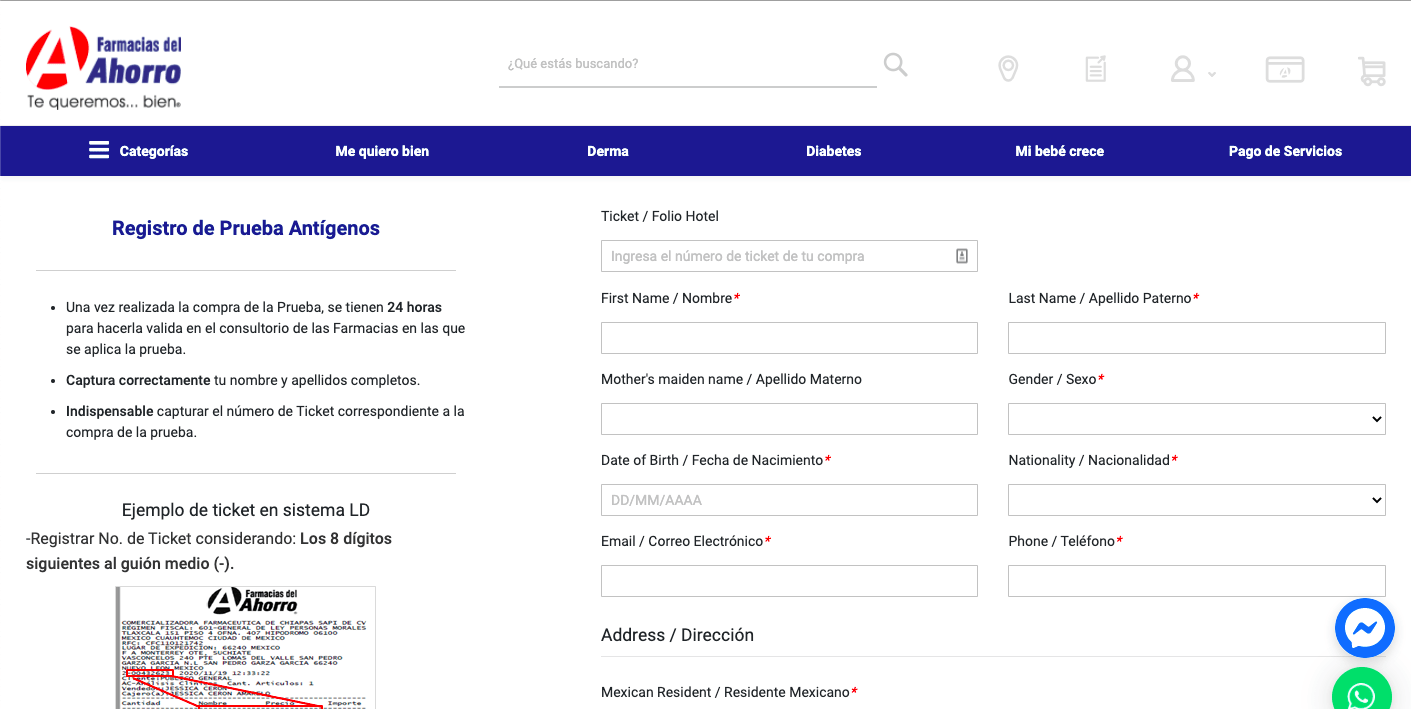Screen dimensions: 1411x709
Task: Click the Address / Dirección heading
Action: point(677,635)
